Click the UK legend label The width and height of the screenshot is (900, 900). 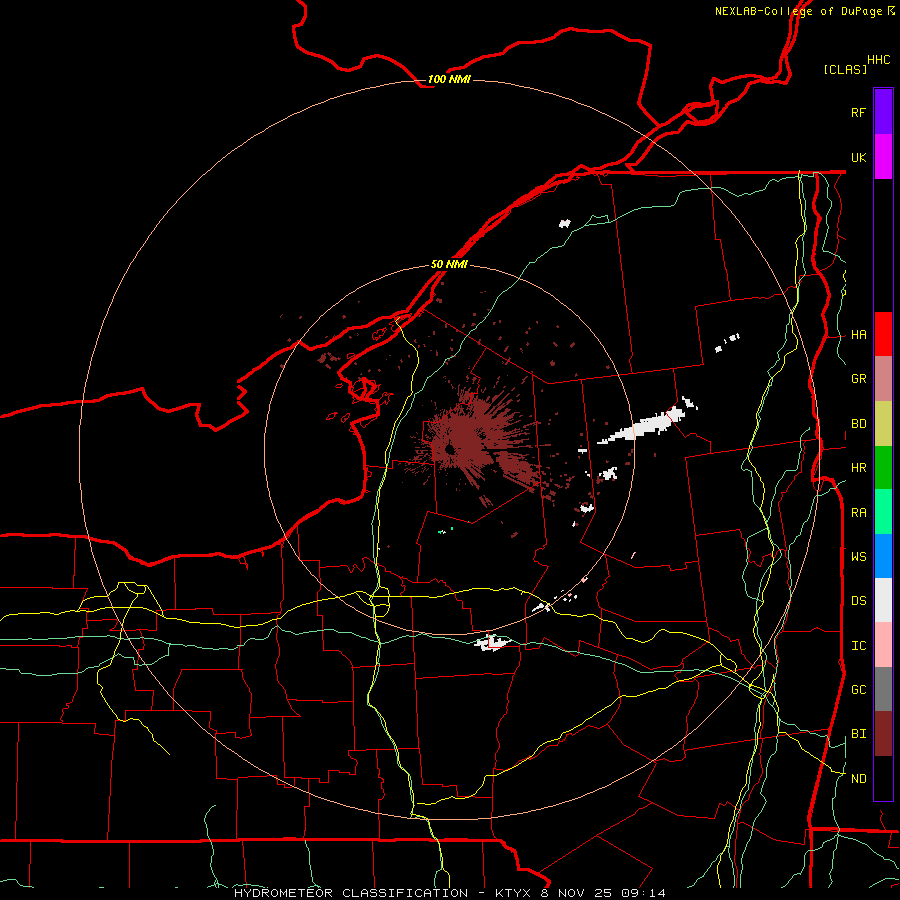click(858, 157)
